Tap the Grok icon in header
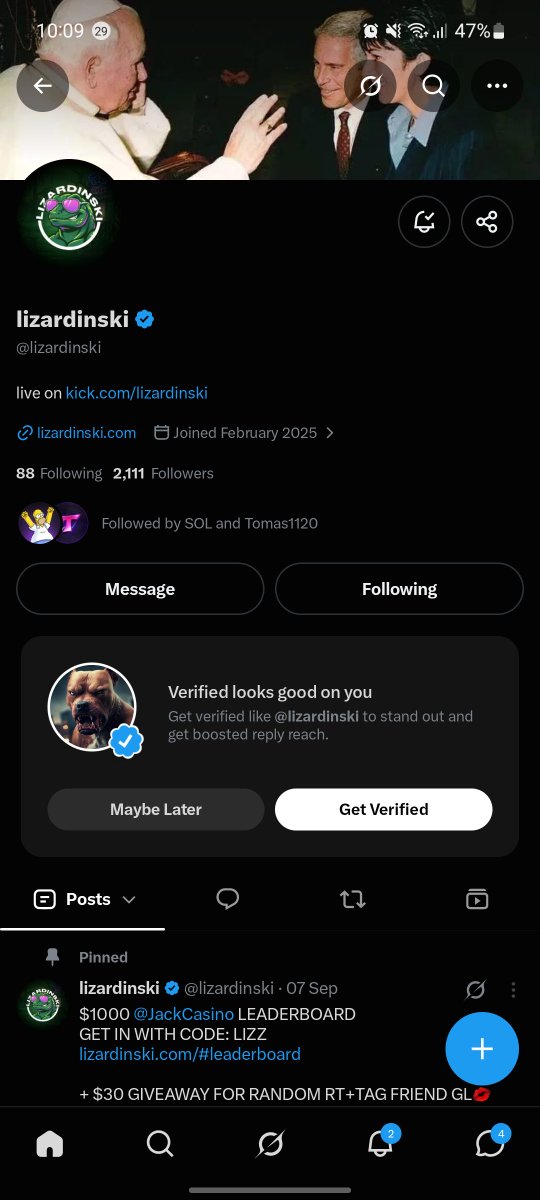 (x=370, y=86)
